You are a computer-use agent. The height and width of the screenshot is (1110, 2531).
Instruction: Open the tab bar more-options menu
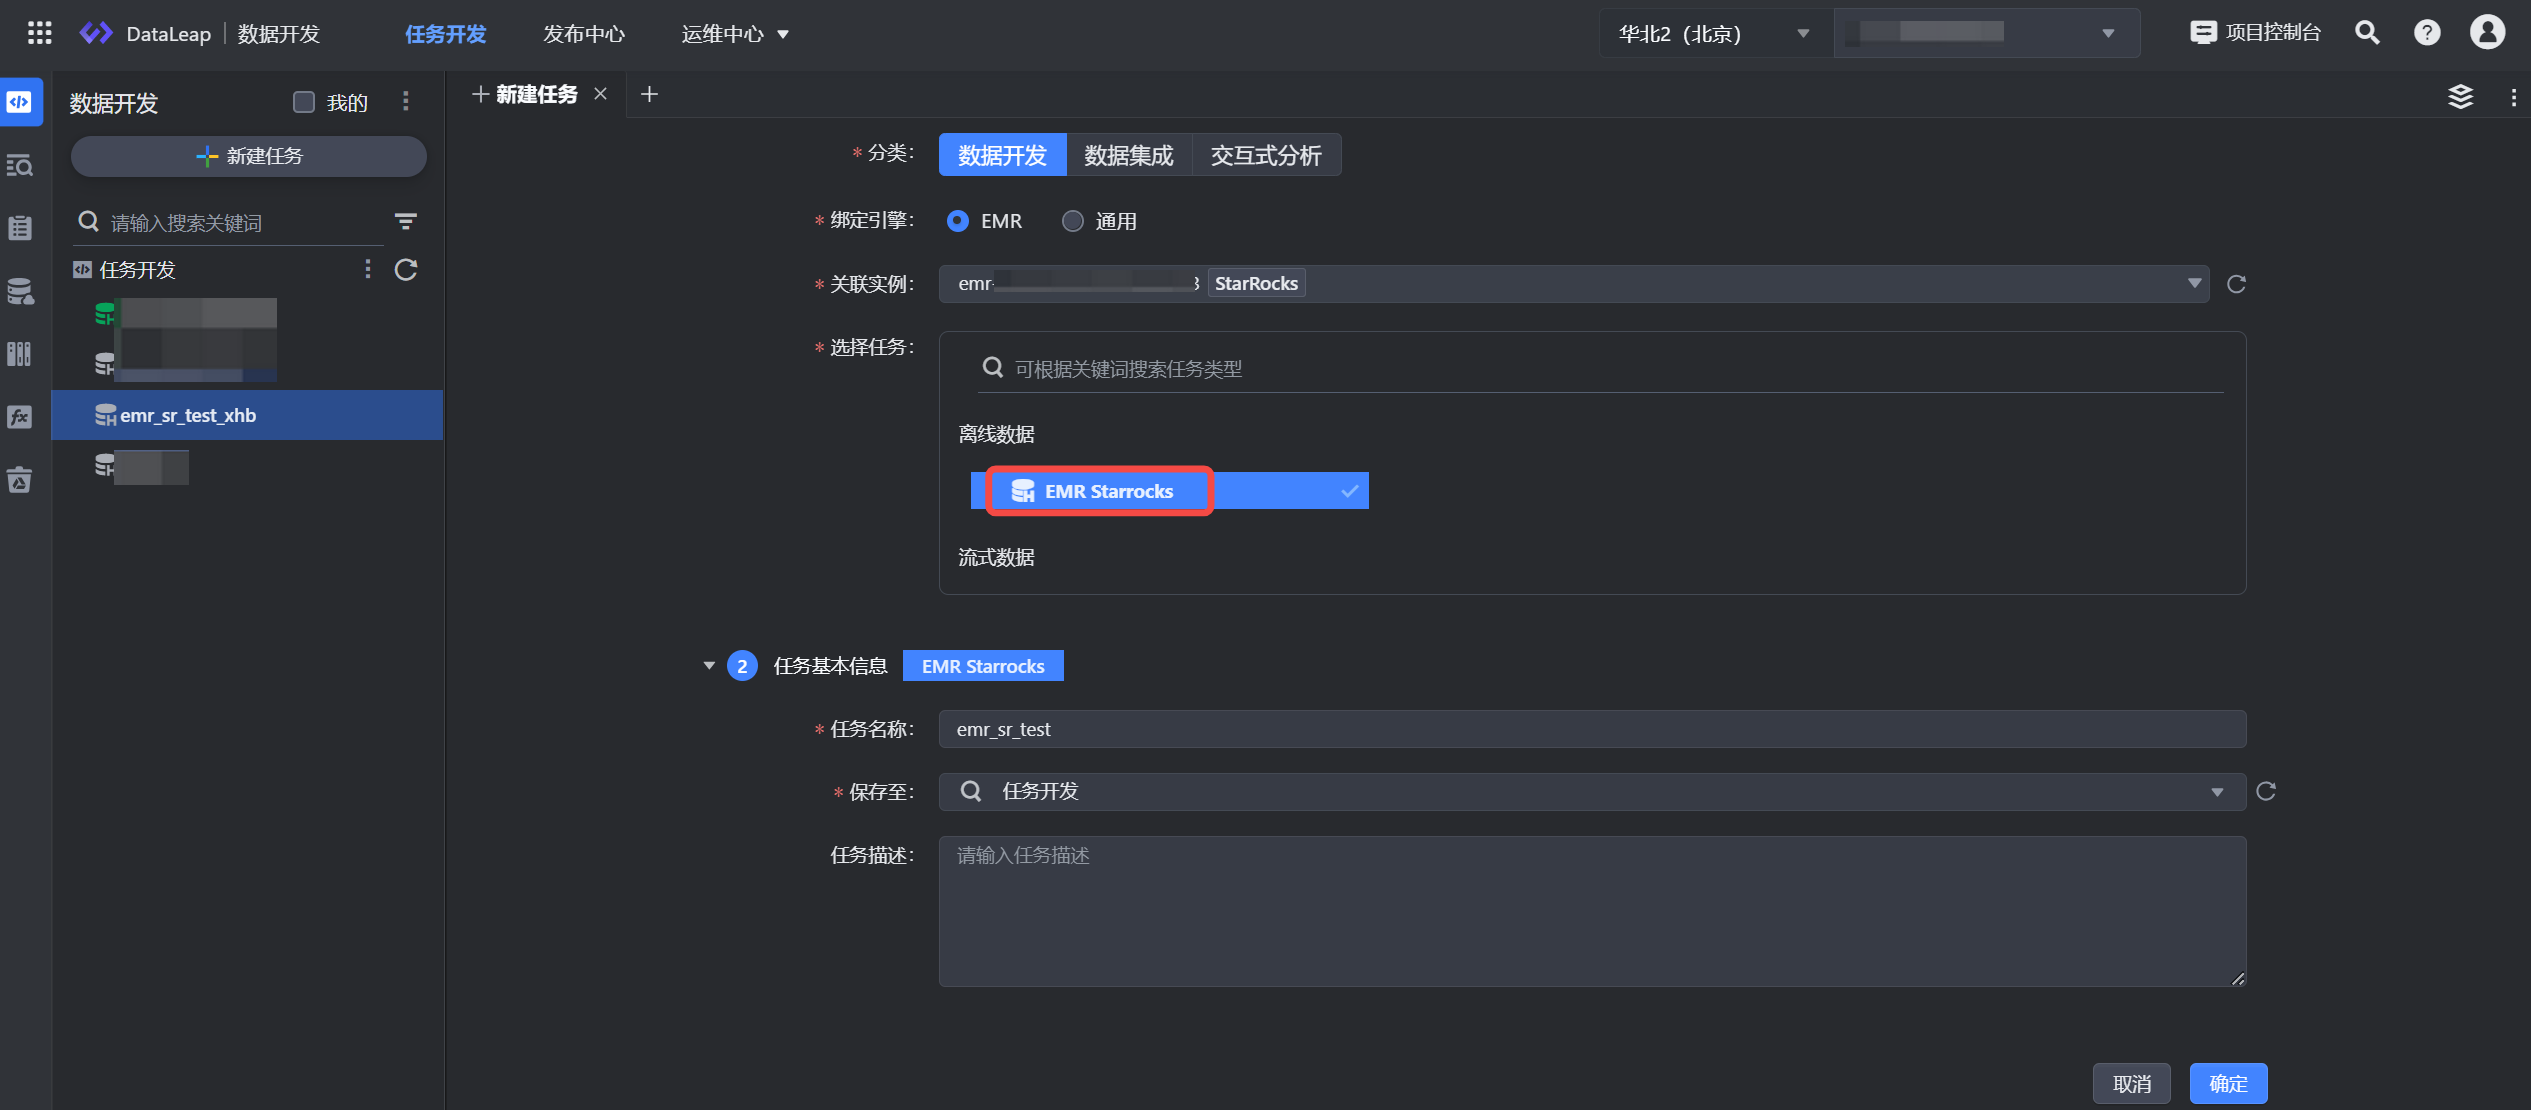(x=2513, y=97)
